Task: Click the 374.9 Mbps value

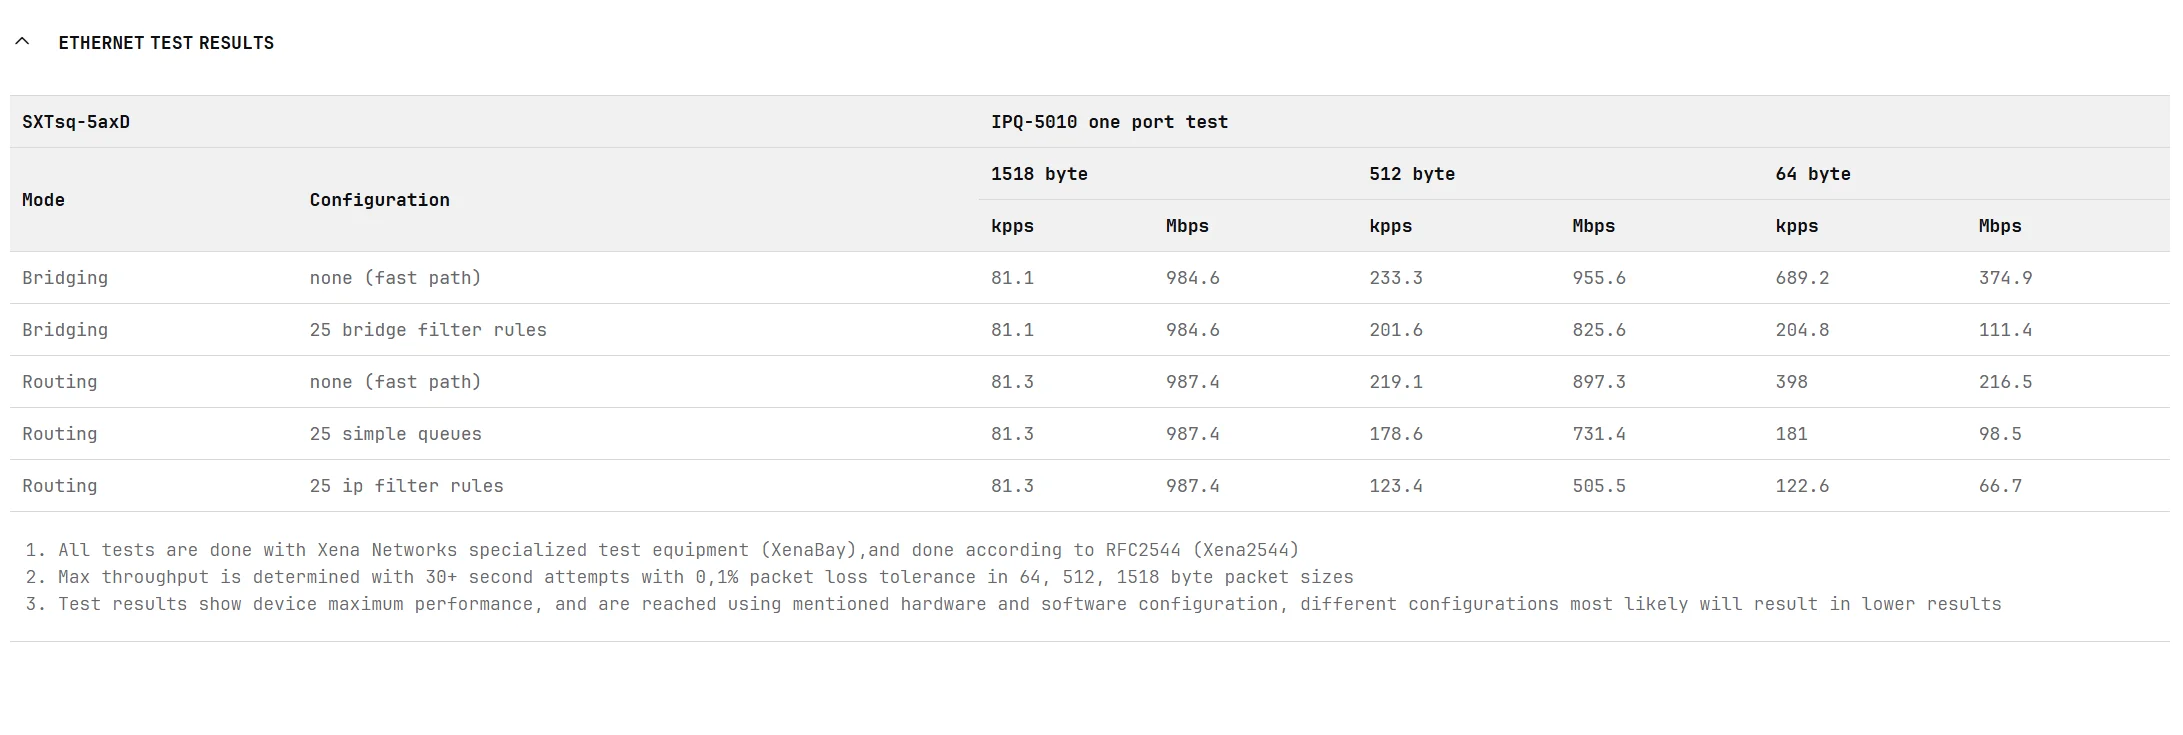Action: pos(2005,278)
